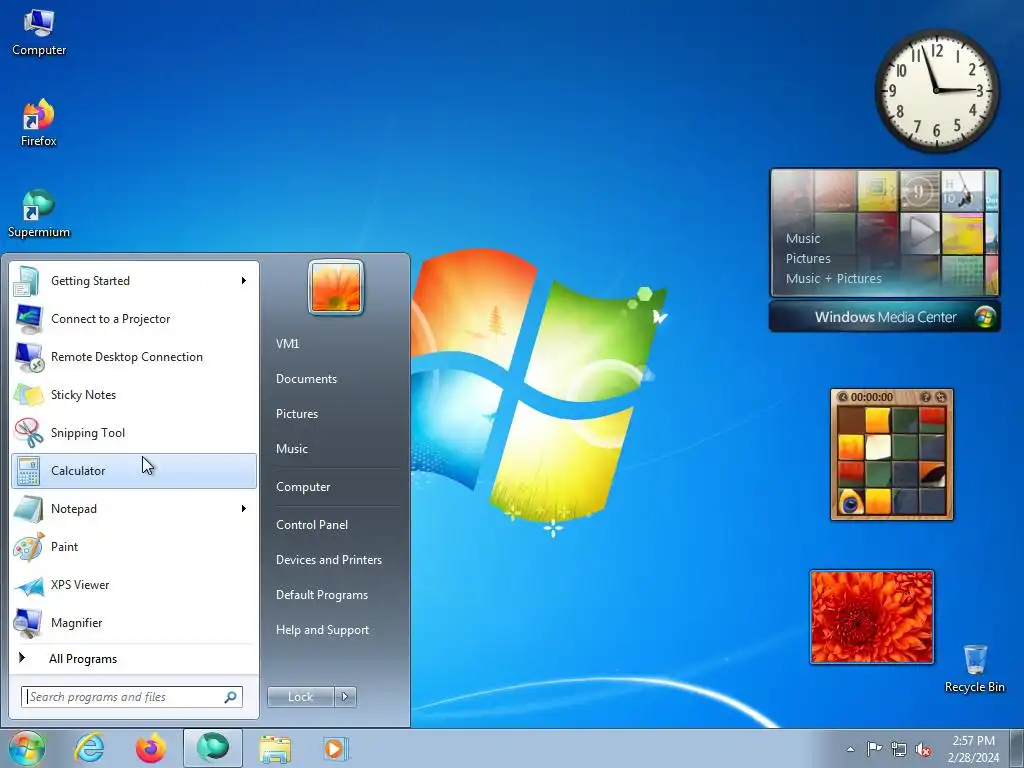Open Music from Start menu
Image resolution: width=1024 pixels, height=768 pixels.
click(291, 449)
